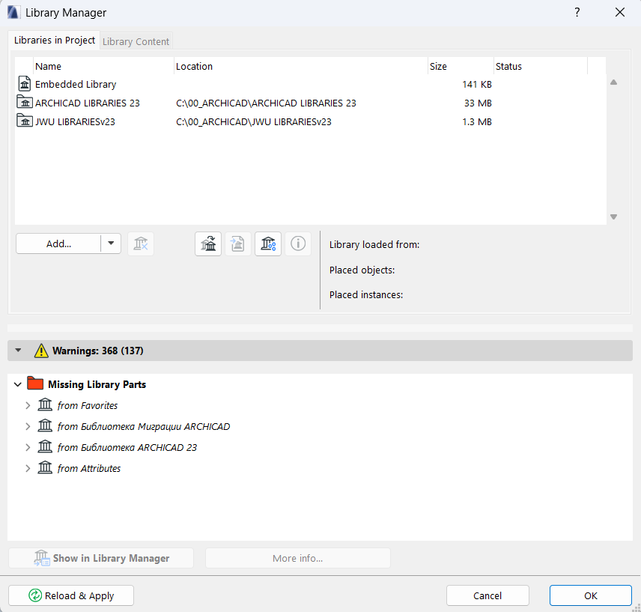Sort by the Size column header
The width and height of the screenshot is (641, 612).
tap(460, 66)
